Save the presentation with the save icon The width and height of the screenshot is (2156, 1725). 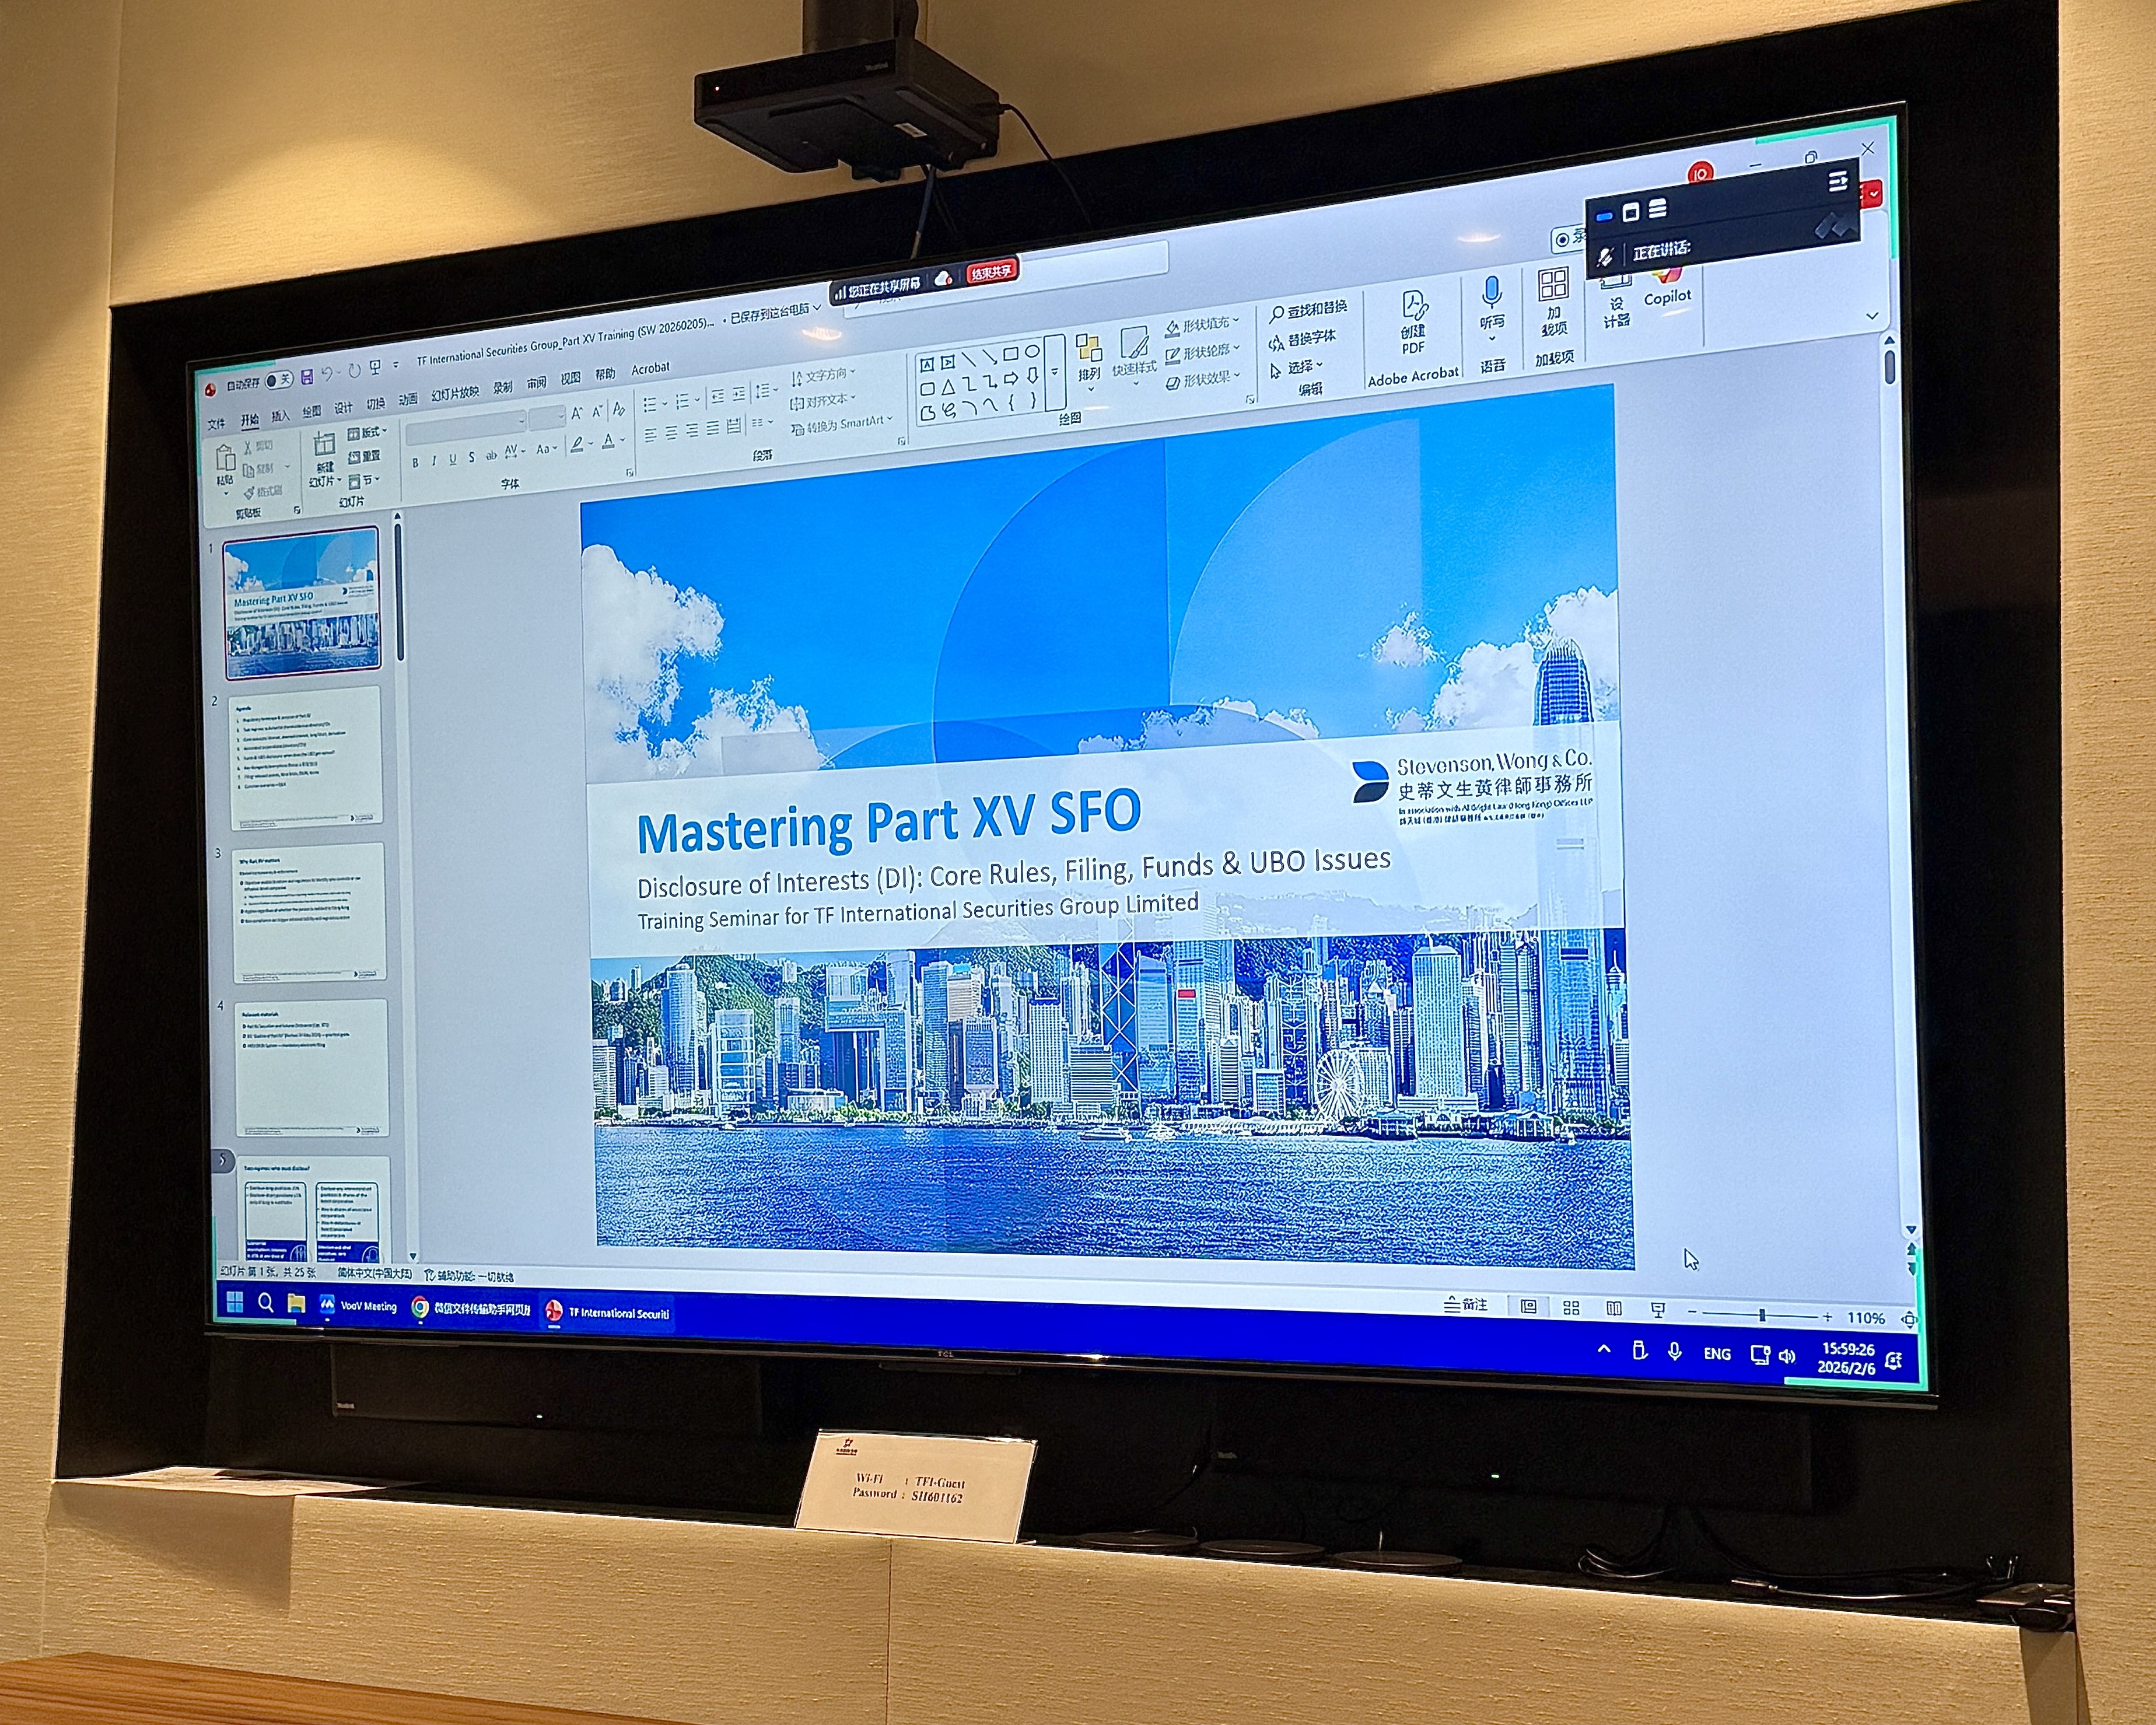307,376
